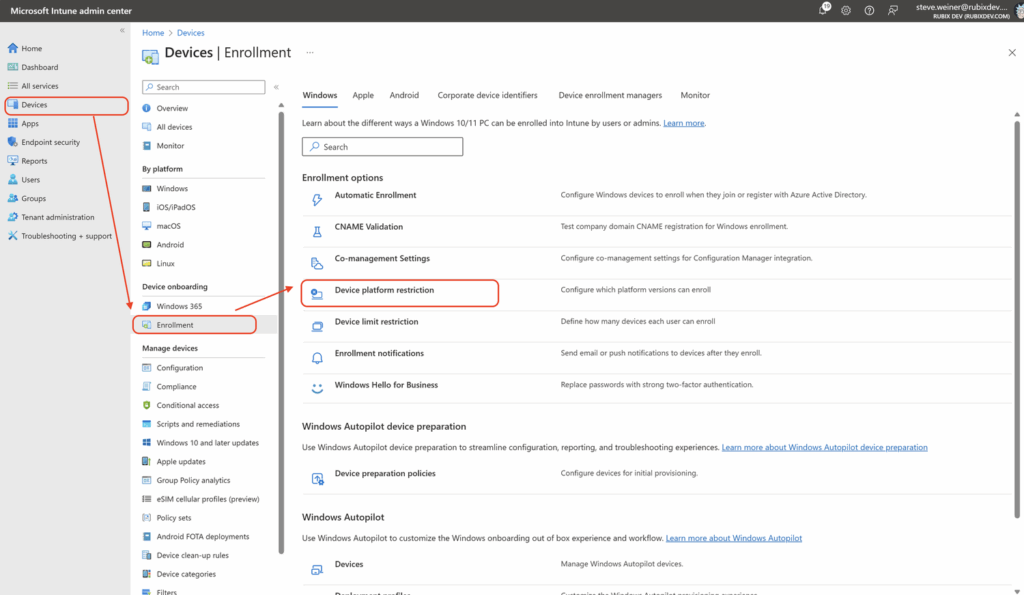Open eSIM cellular profiles (preview) item
This screenshot has width=1024, height=595.
pos(208,499)
